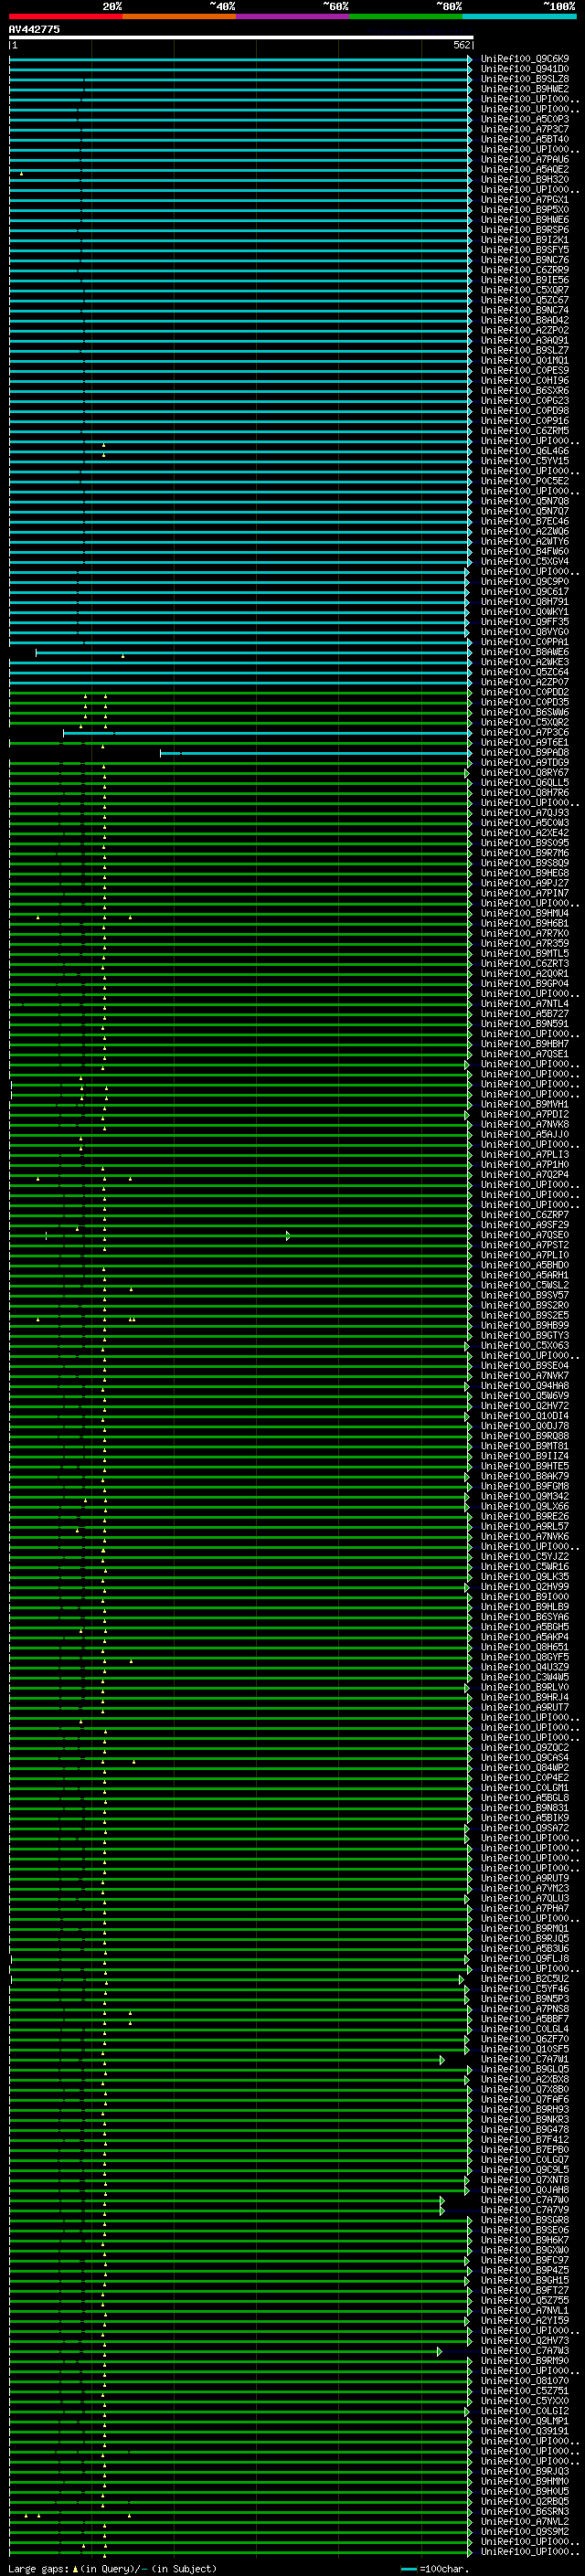This screenshot has height=2576, width=585.
Task: Select the query name AV442775
Action: pyautogui.click(x=34, y=29)
